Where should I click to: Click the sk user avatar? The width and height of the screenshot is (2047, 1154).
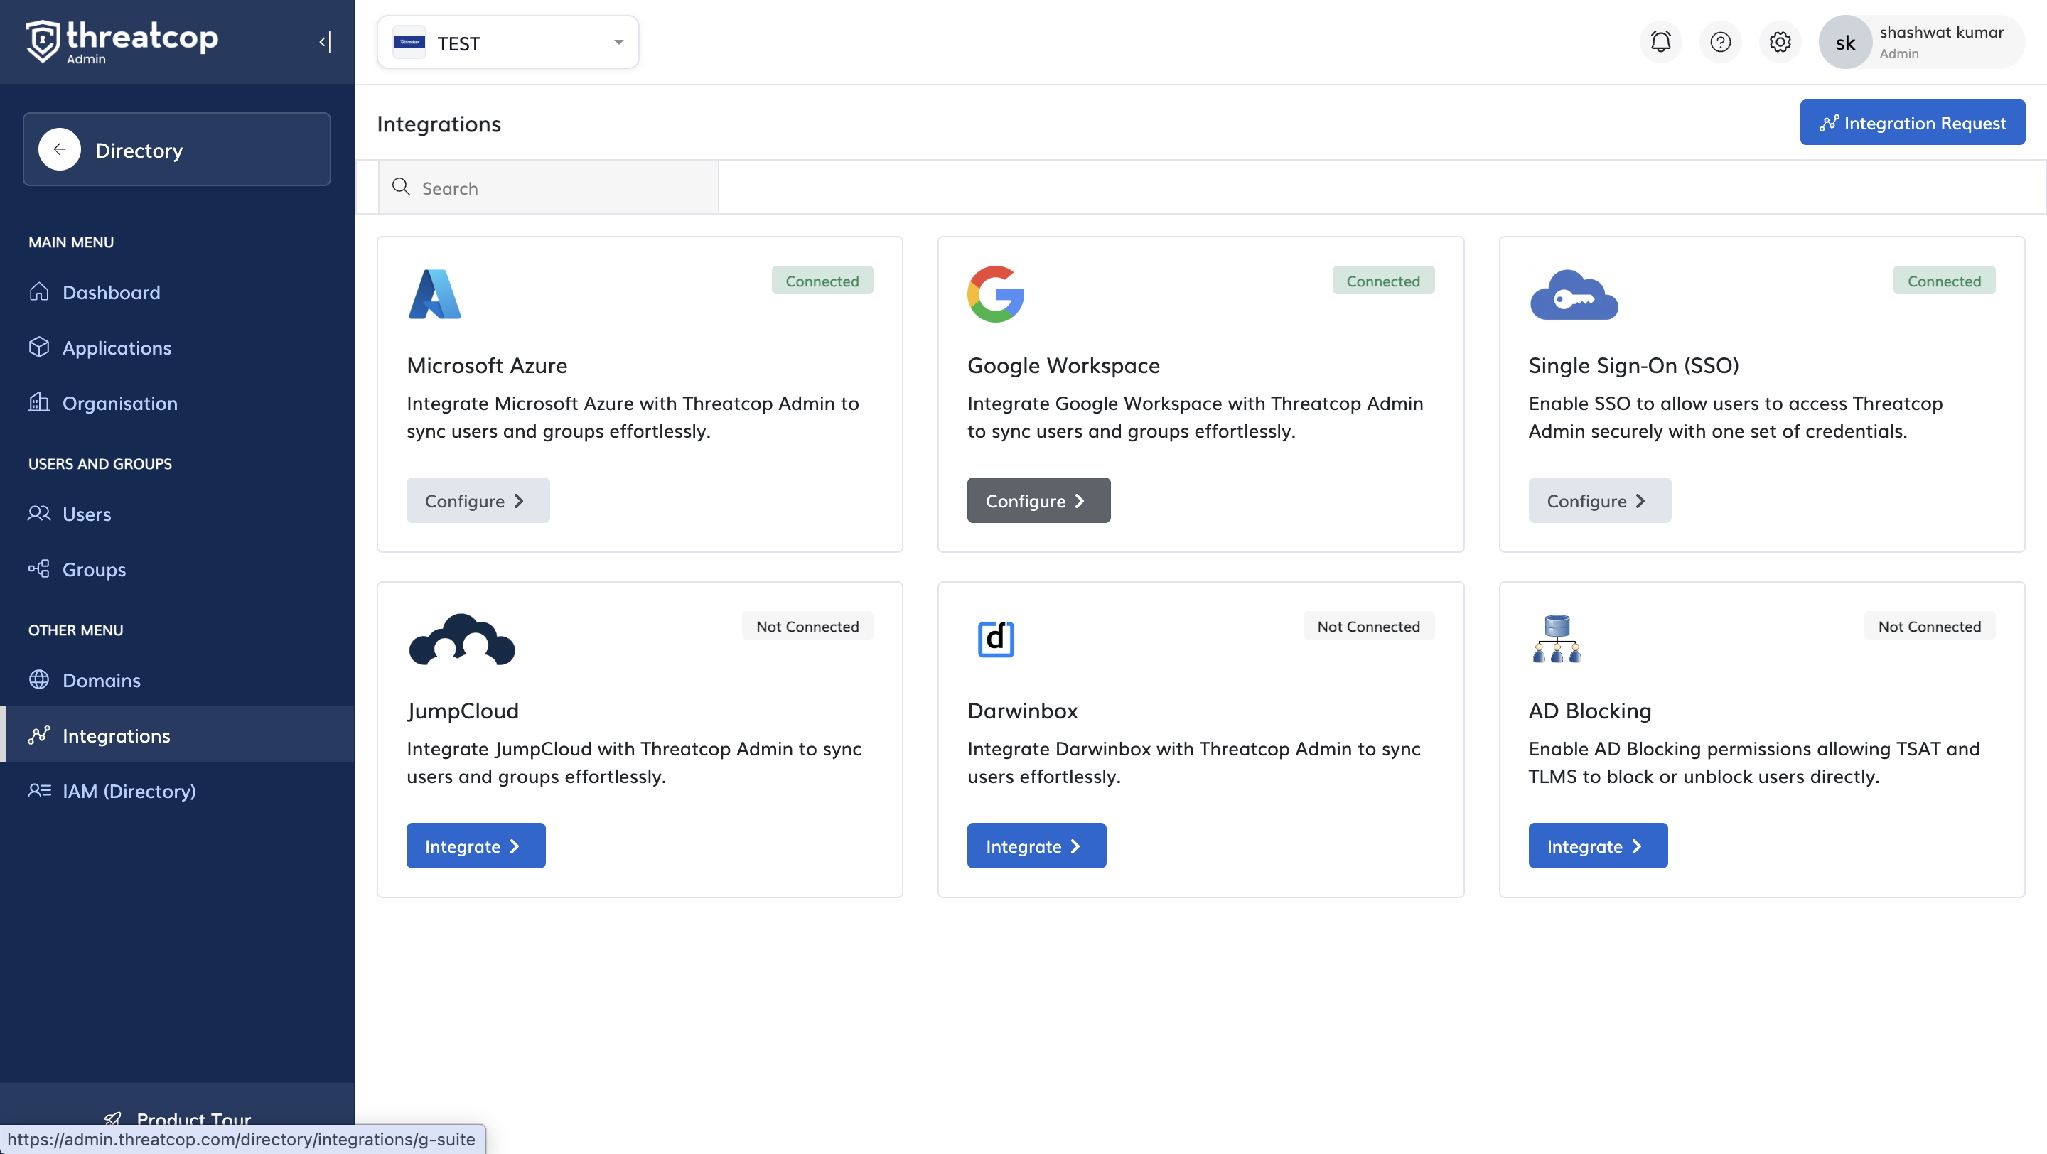1846,42
